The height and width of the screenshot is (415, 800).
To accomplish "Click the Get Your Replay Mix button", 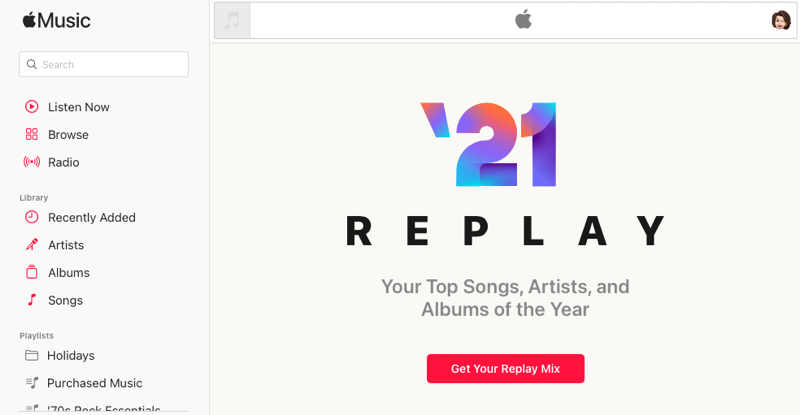I will coord(505,368).
